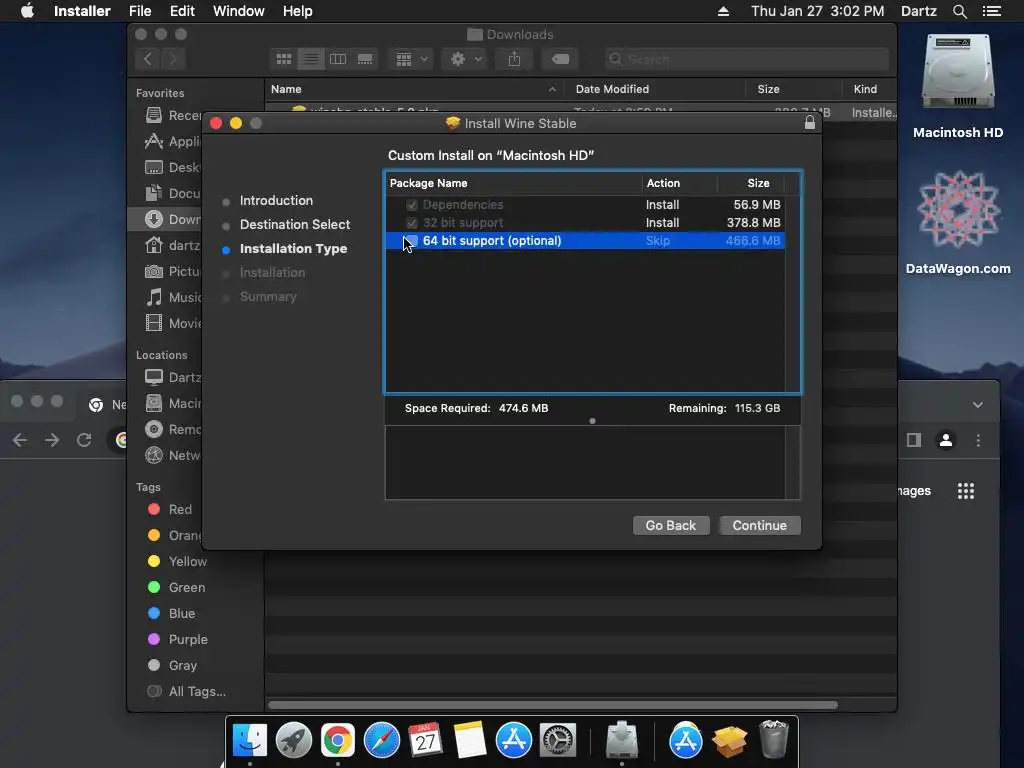Sort Finder list by Date Modified

(x=612, y=89)
